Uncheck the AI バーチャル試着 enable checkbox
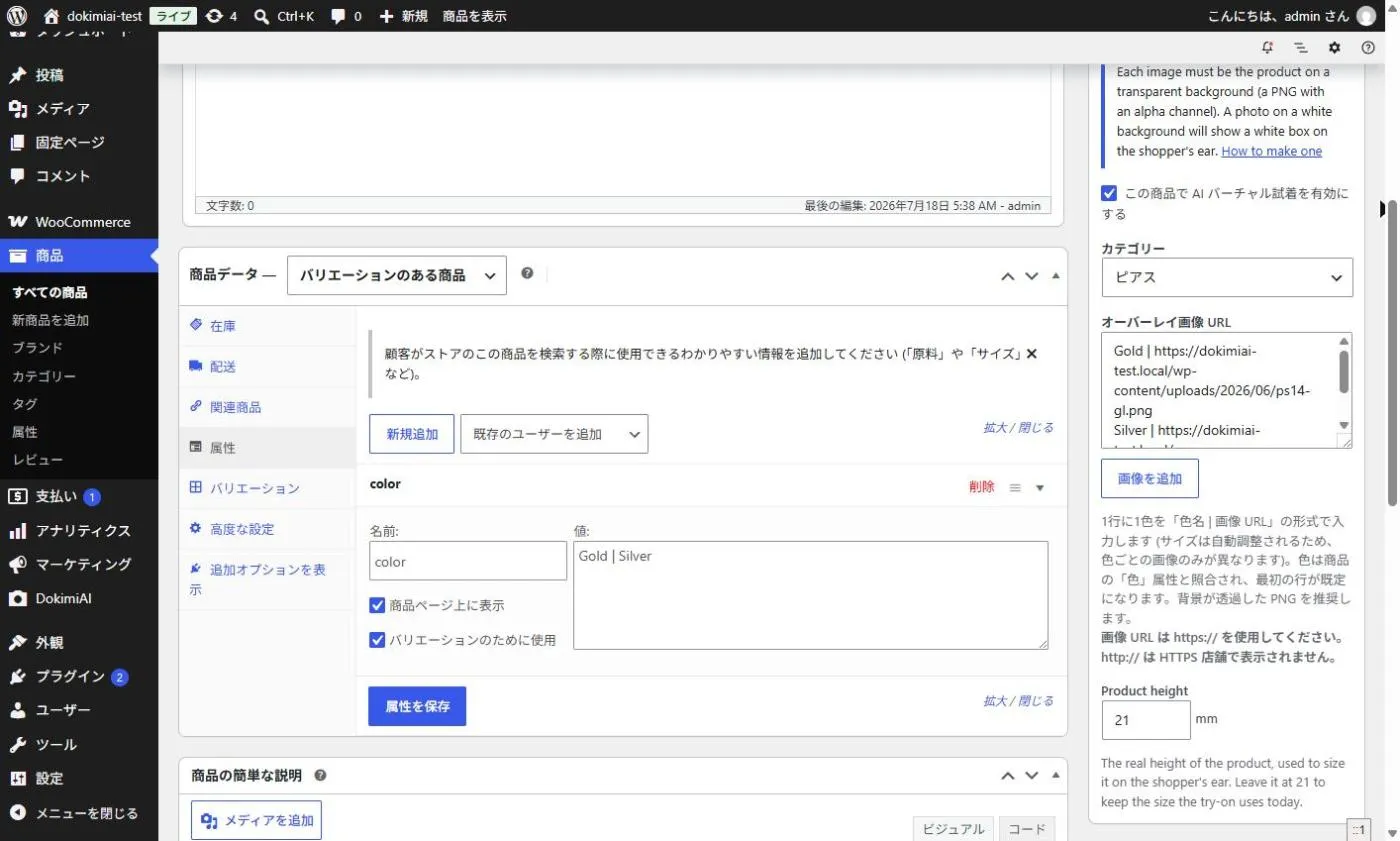This screenshot has height=841, width=1400. (1109, 193)
